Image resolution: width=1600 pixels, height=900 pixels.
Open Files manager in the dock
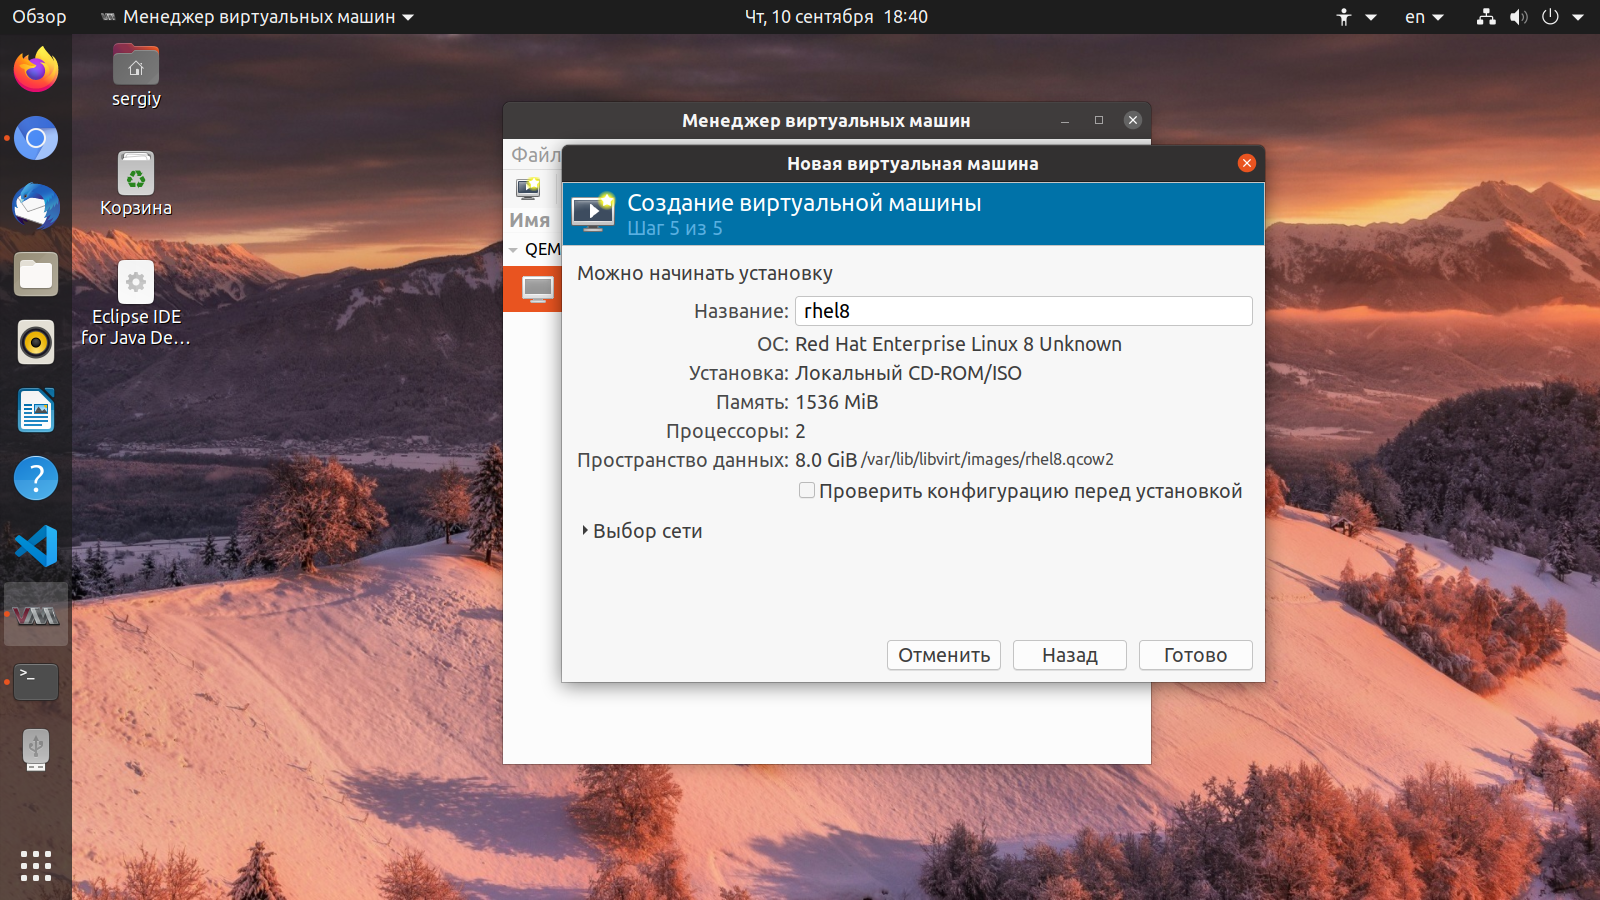[36, 274]
